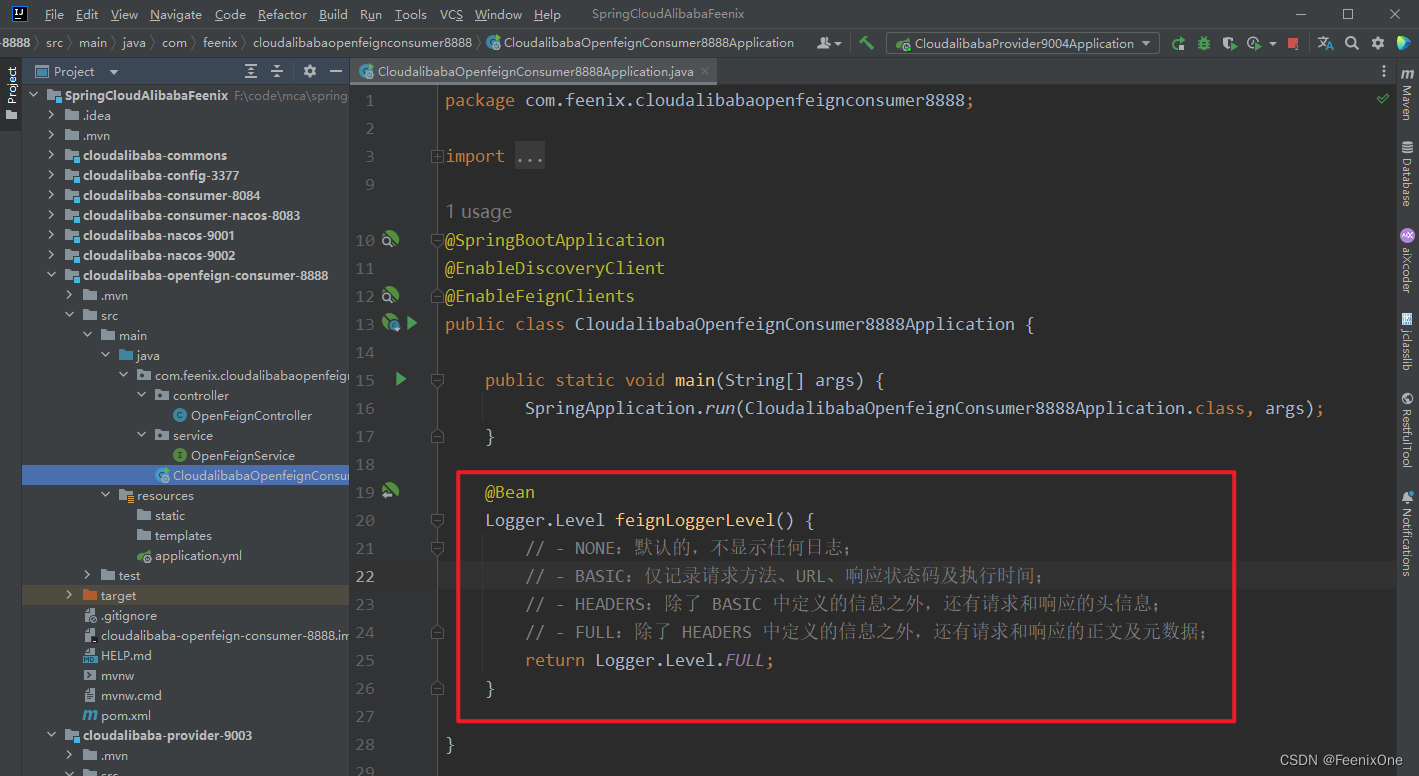Collapse feignLoggerLevel method at line 20
The width and height of the screenshot is (1419, 776).
point(437,520)
